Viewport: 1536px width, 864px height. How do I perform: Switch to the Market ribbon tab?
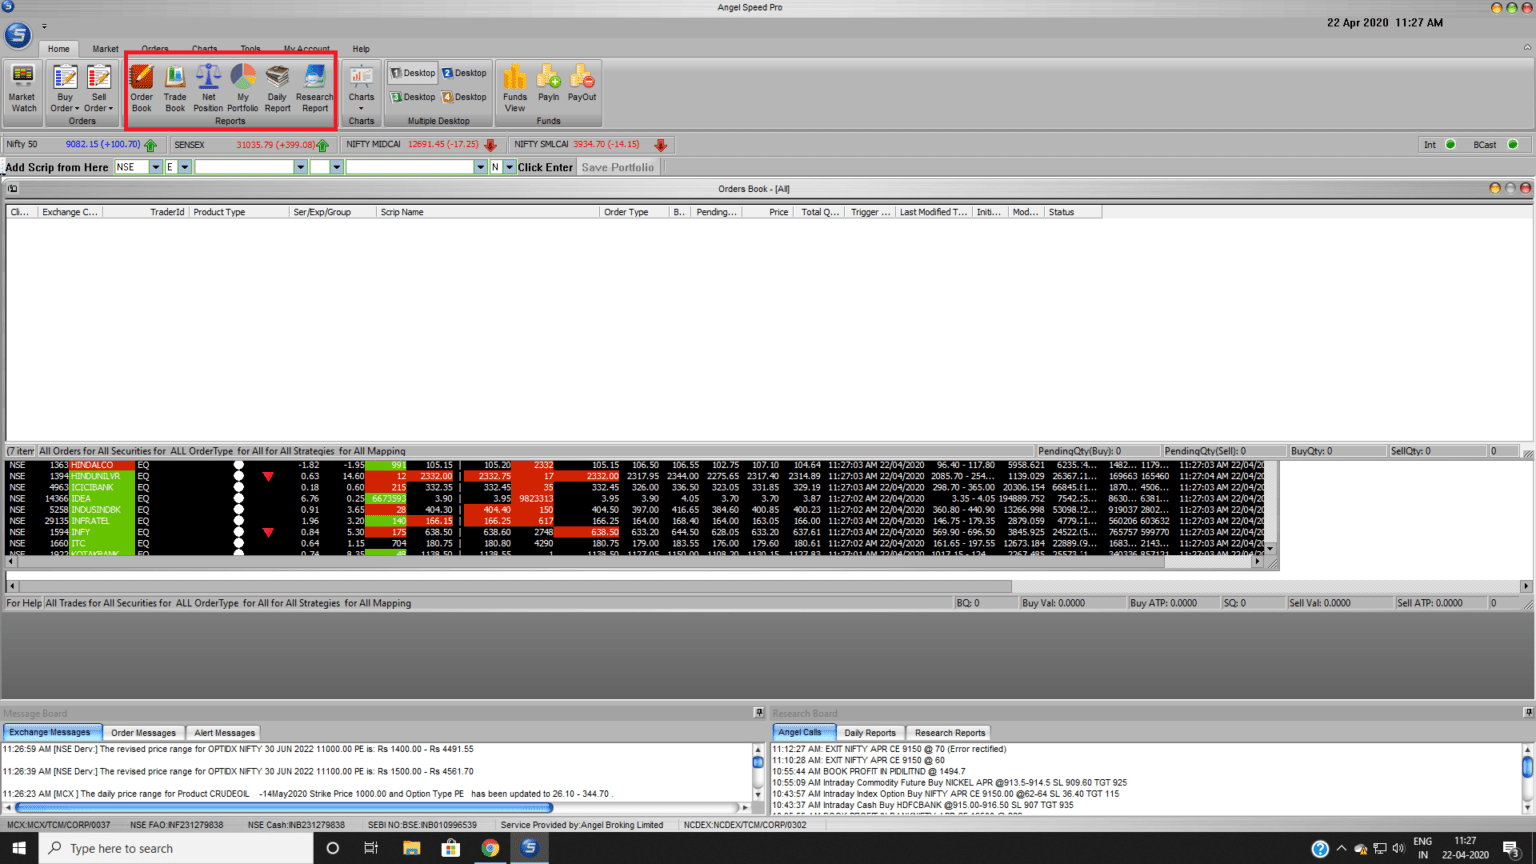(105, 48)
